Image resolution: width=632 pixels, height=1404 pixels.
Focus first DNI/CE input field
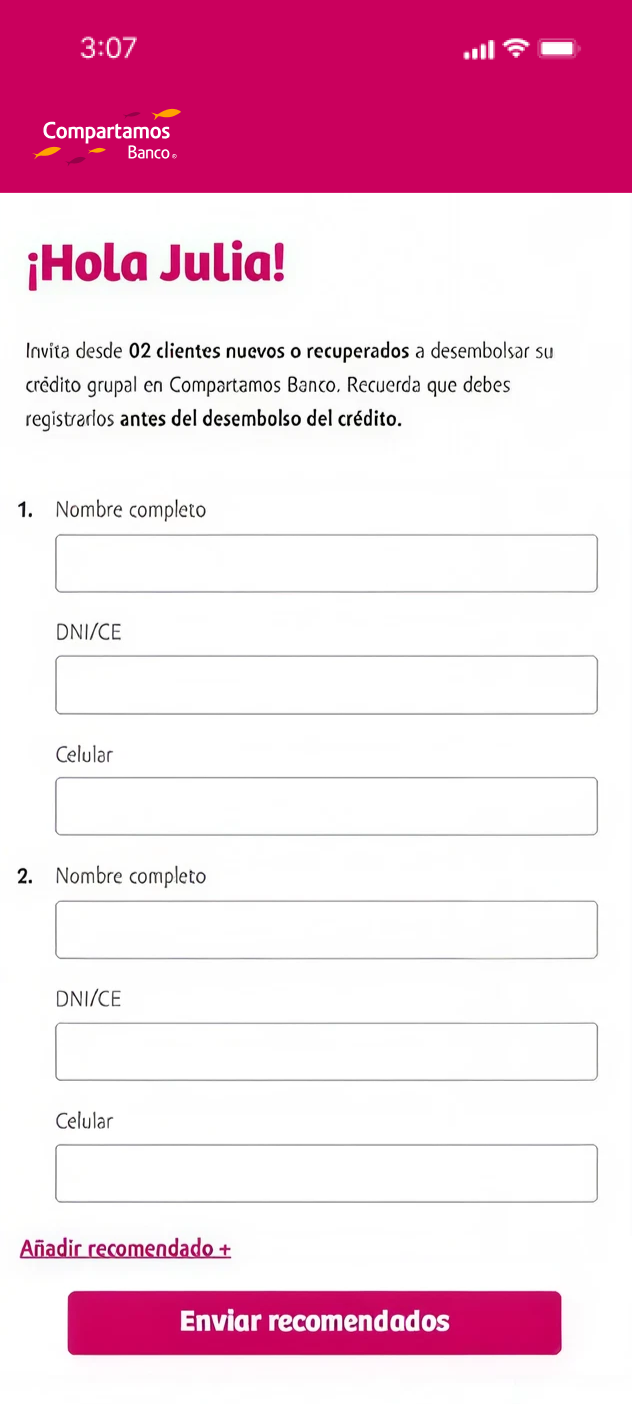pos(326,685)
